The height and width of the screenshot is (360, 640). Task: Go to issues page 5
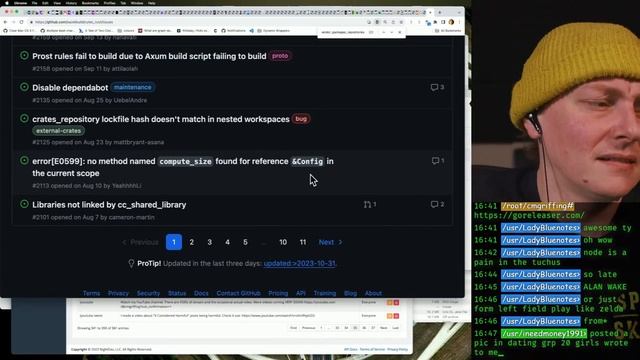click(245, 242)
